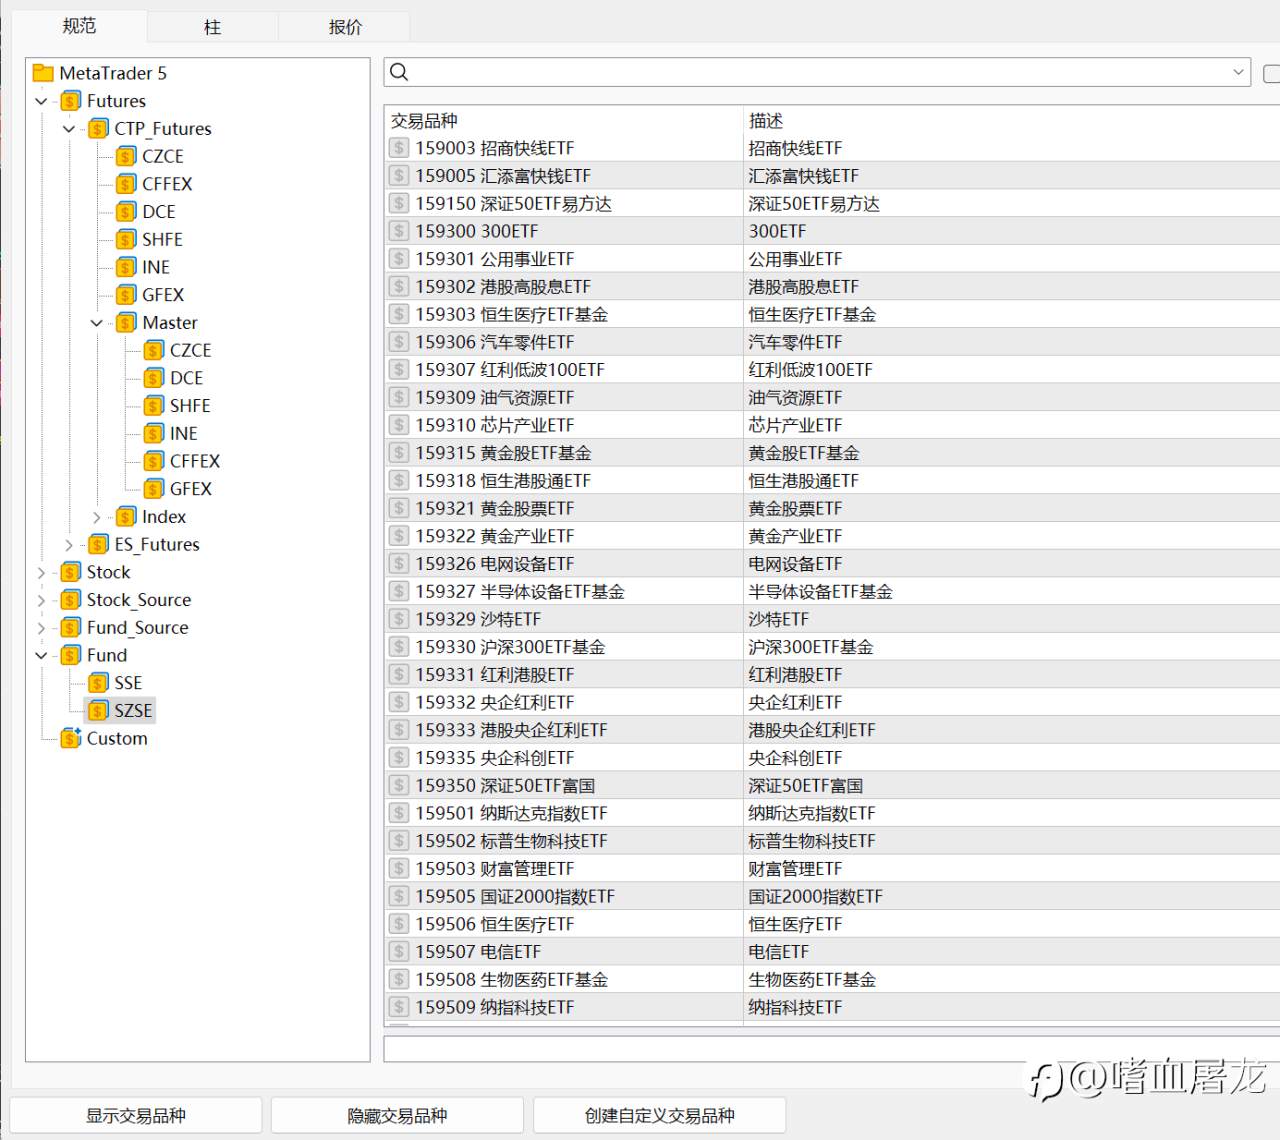
Task: Click the SSE group icon under Fund
Action: [98, 683]
